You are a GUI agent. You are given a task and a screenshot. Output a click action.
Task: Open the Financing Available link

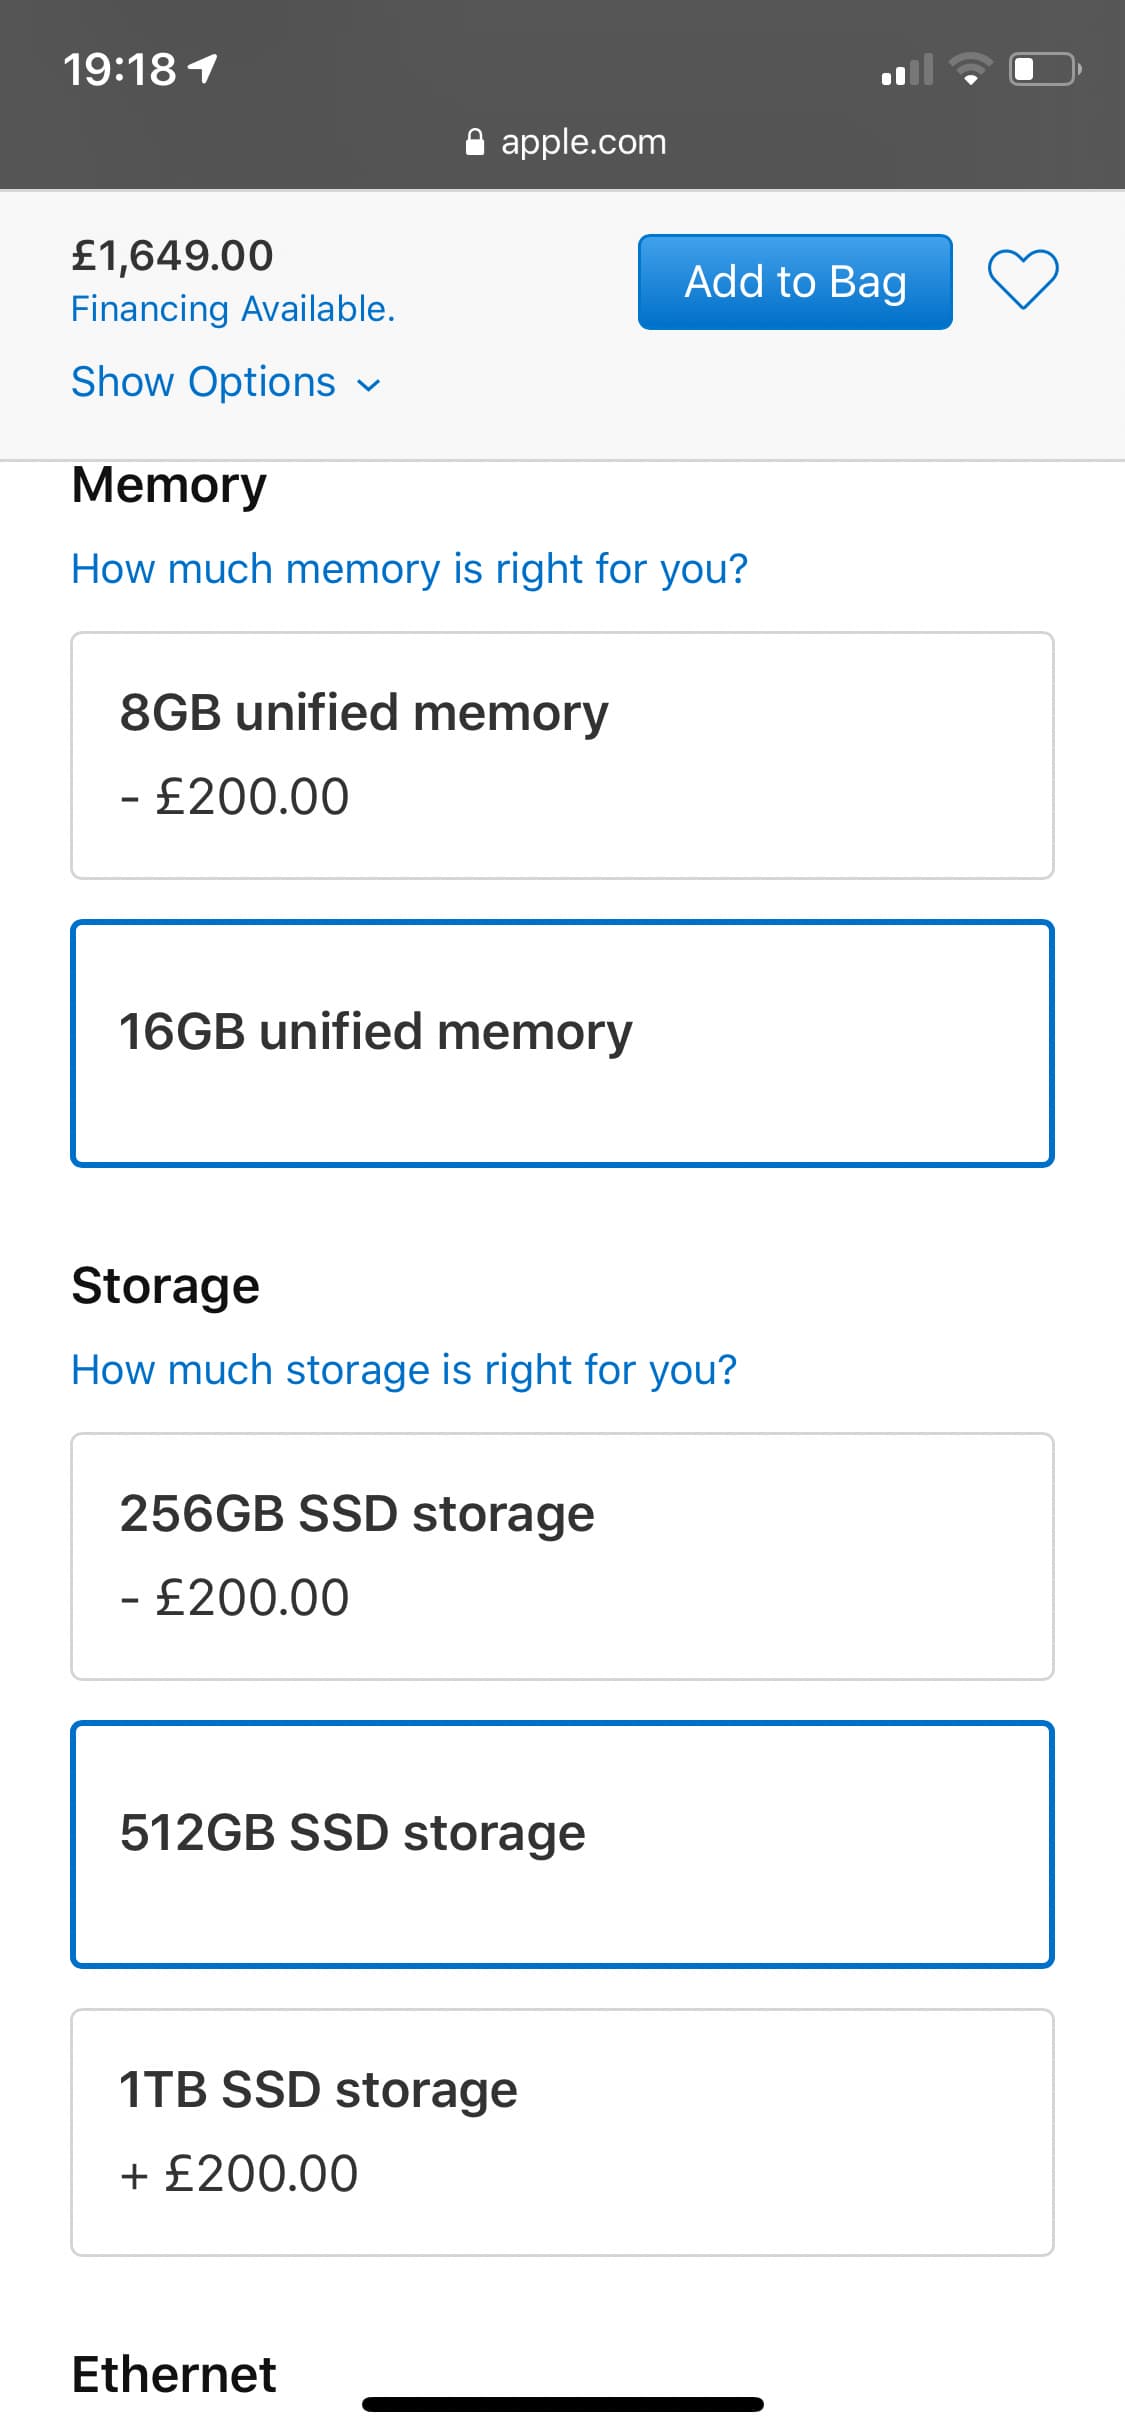coord(233,309)
